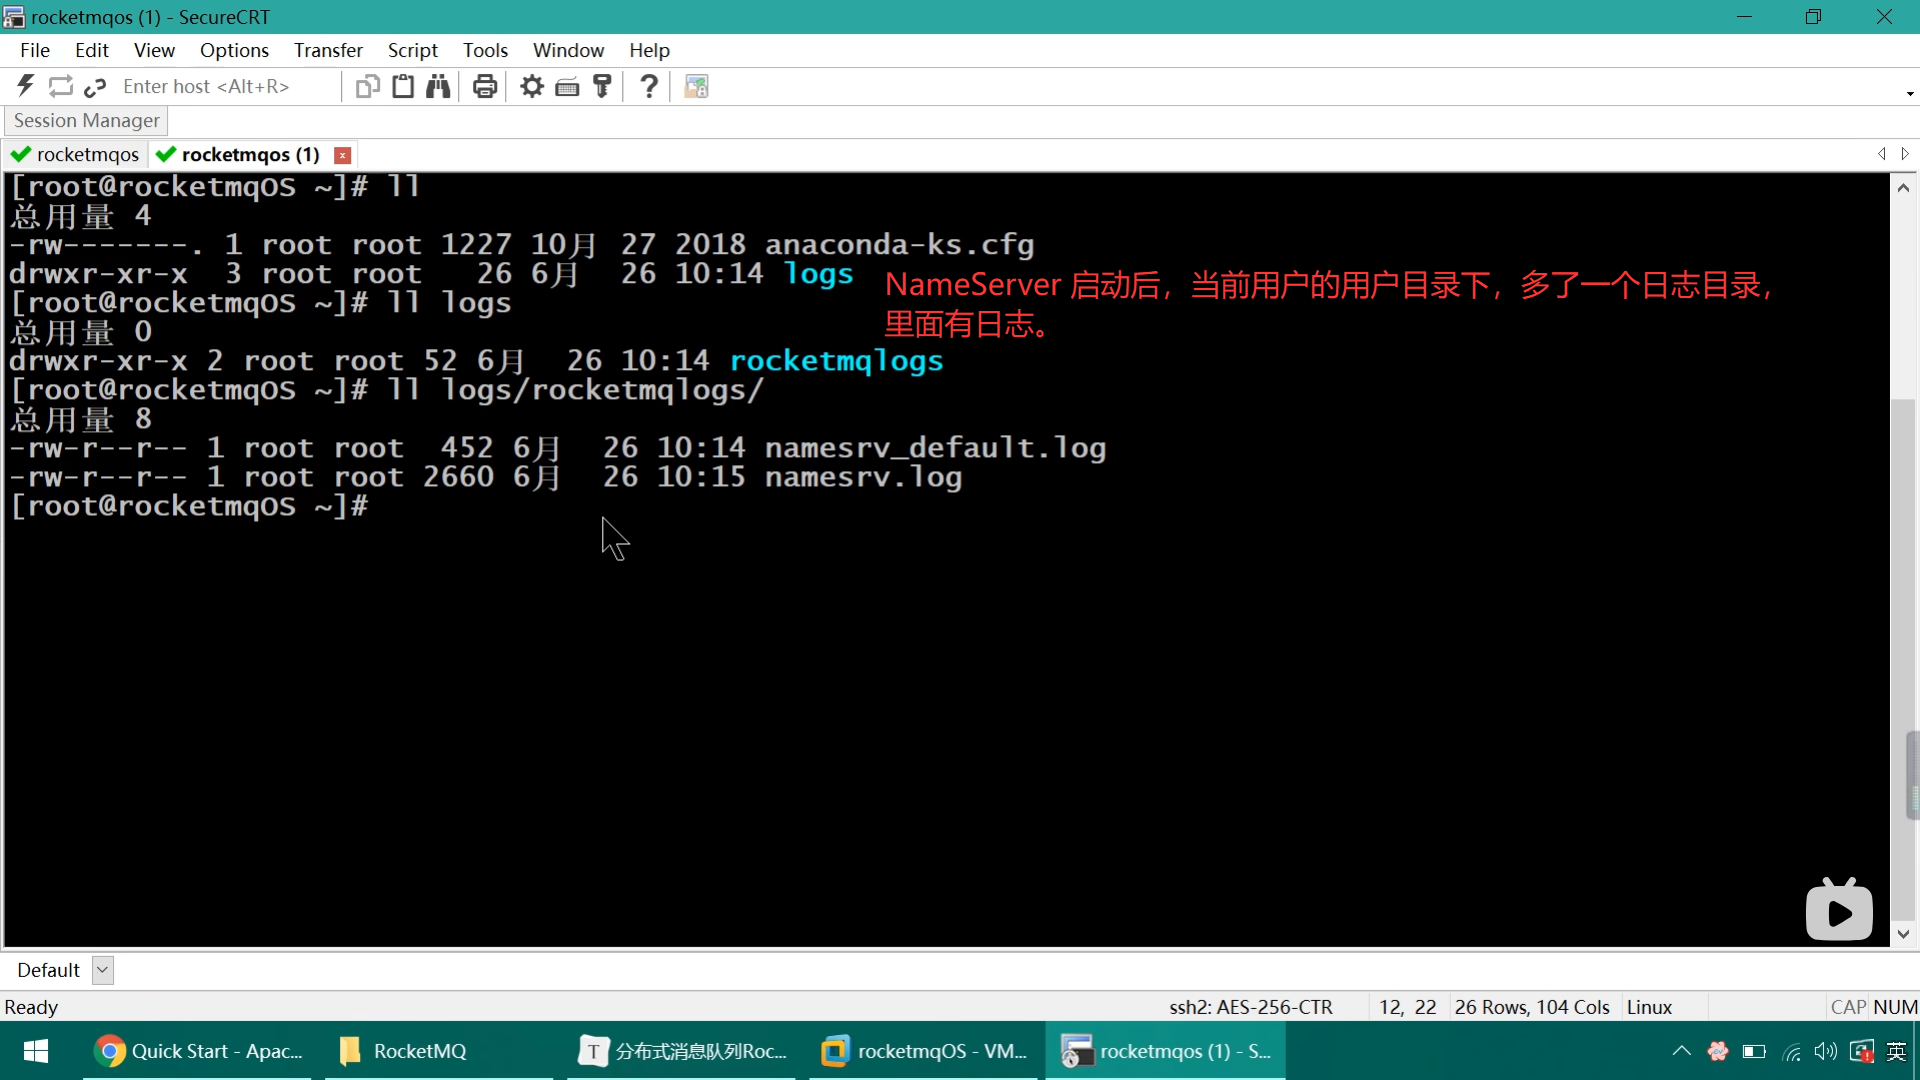The image size is (1920, 1080).
Task: Click the Help question mark icon
Action: (649, 86)
